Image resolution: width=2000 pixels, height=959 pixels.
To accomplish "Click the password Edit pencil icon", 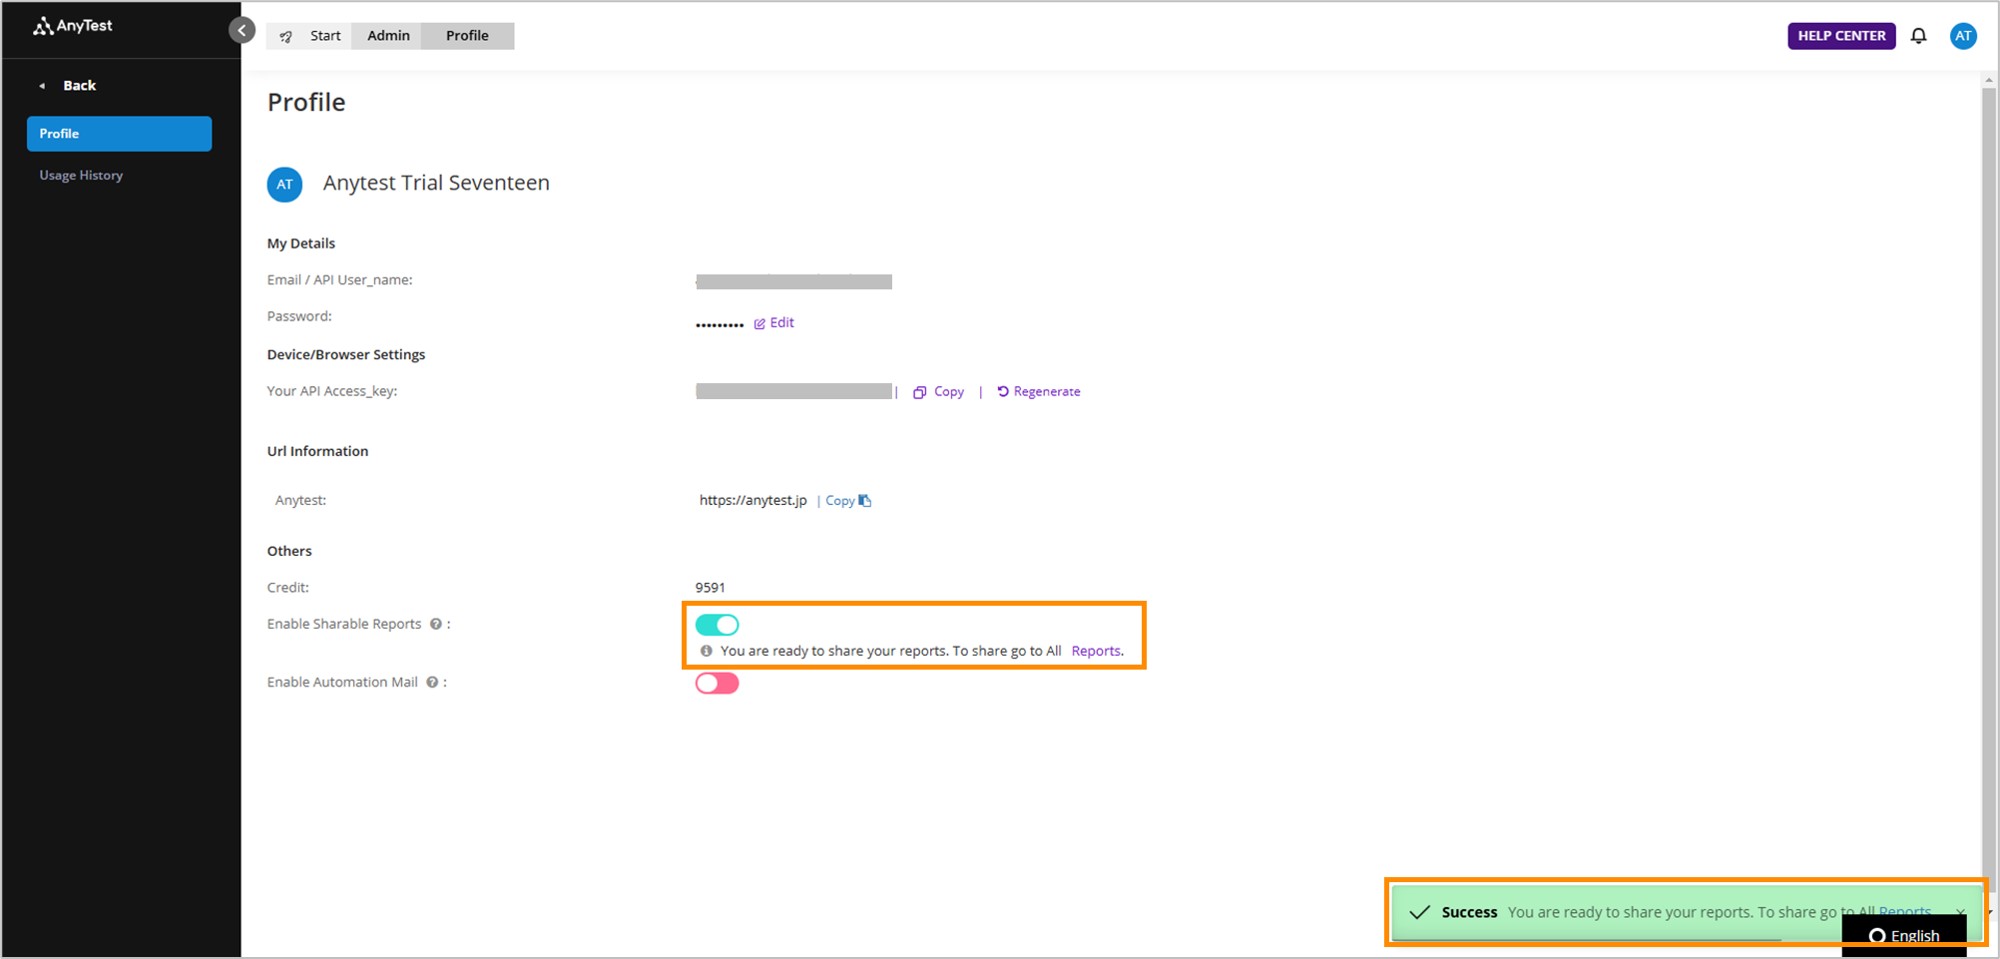I will point(760,323).
